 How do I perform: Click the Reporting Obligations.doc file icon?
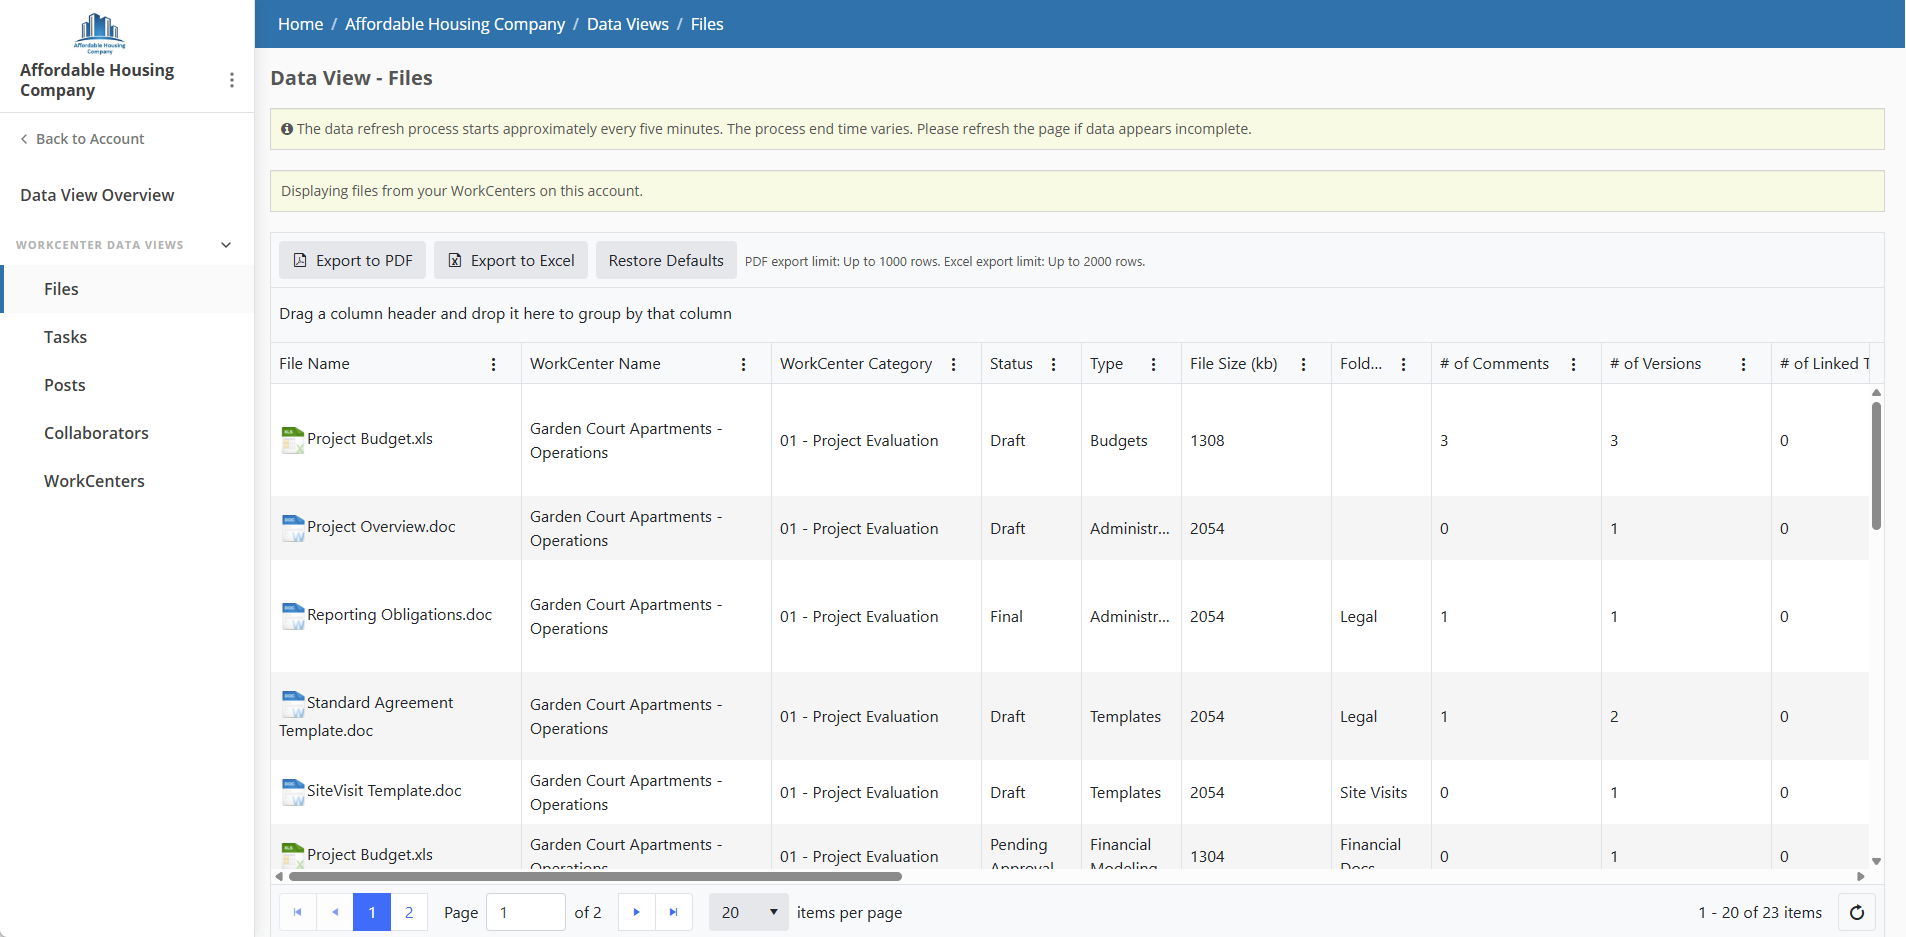point(293,616)
